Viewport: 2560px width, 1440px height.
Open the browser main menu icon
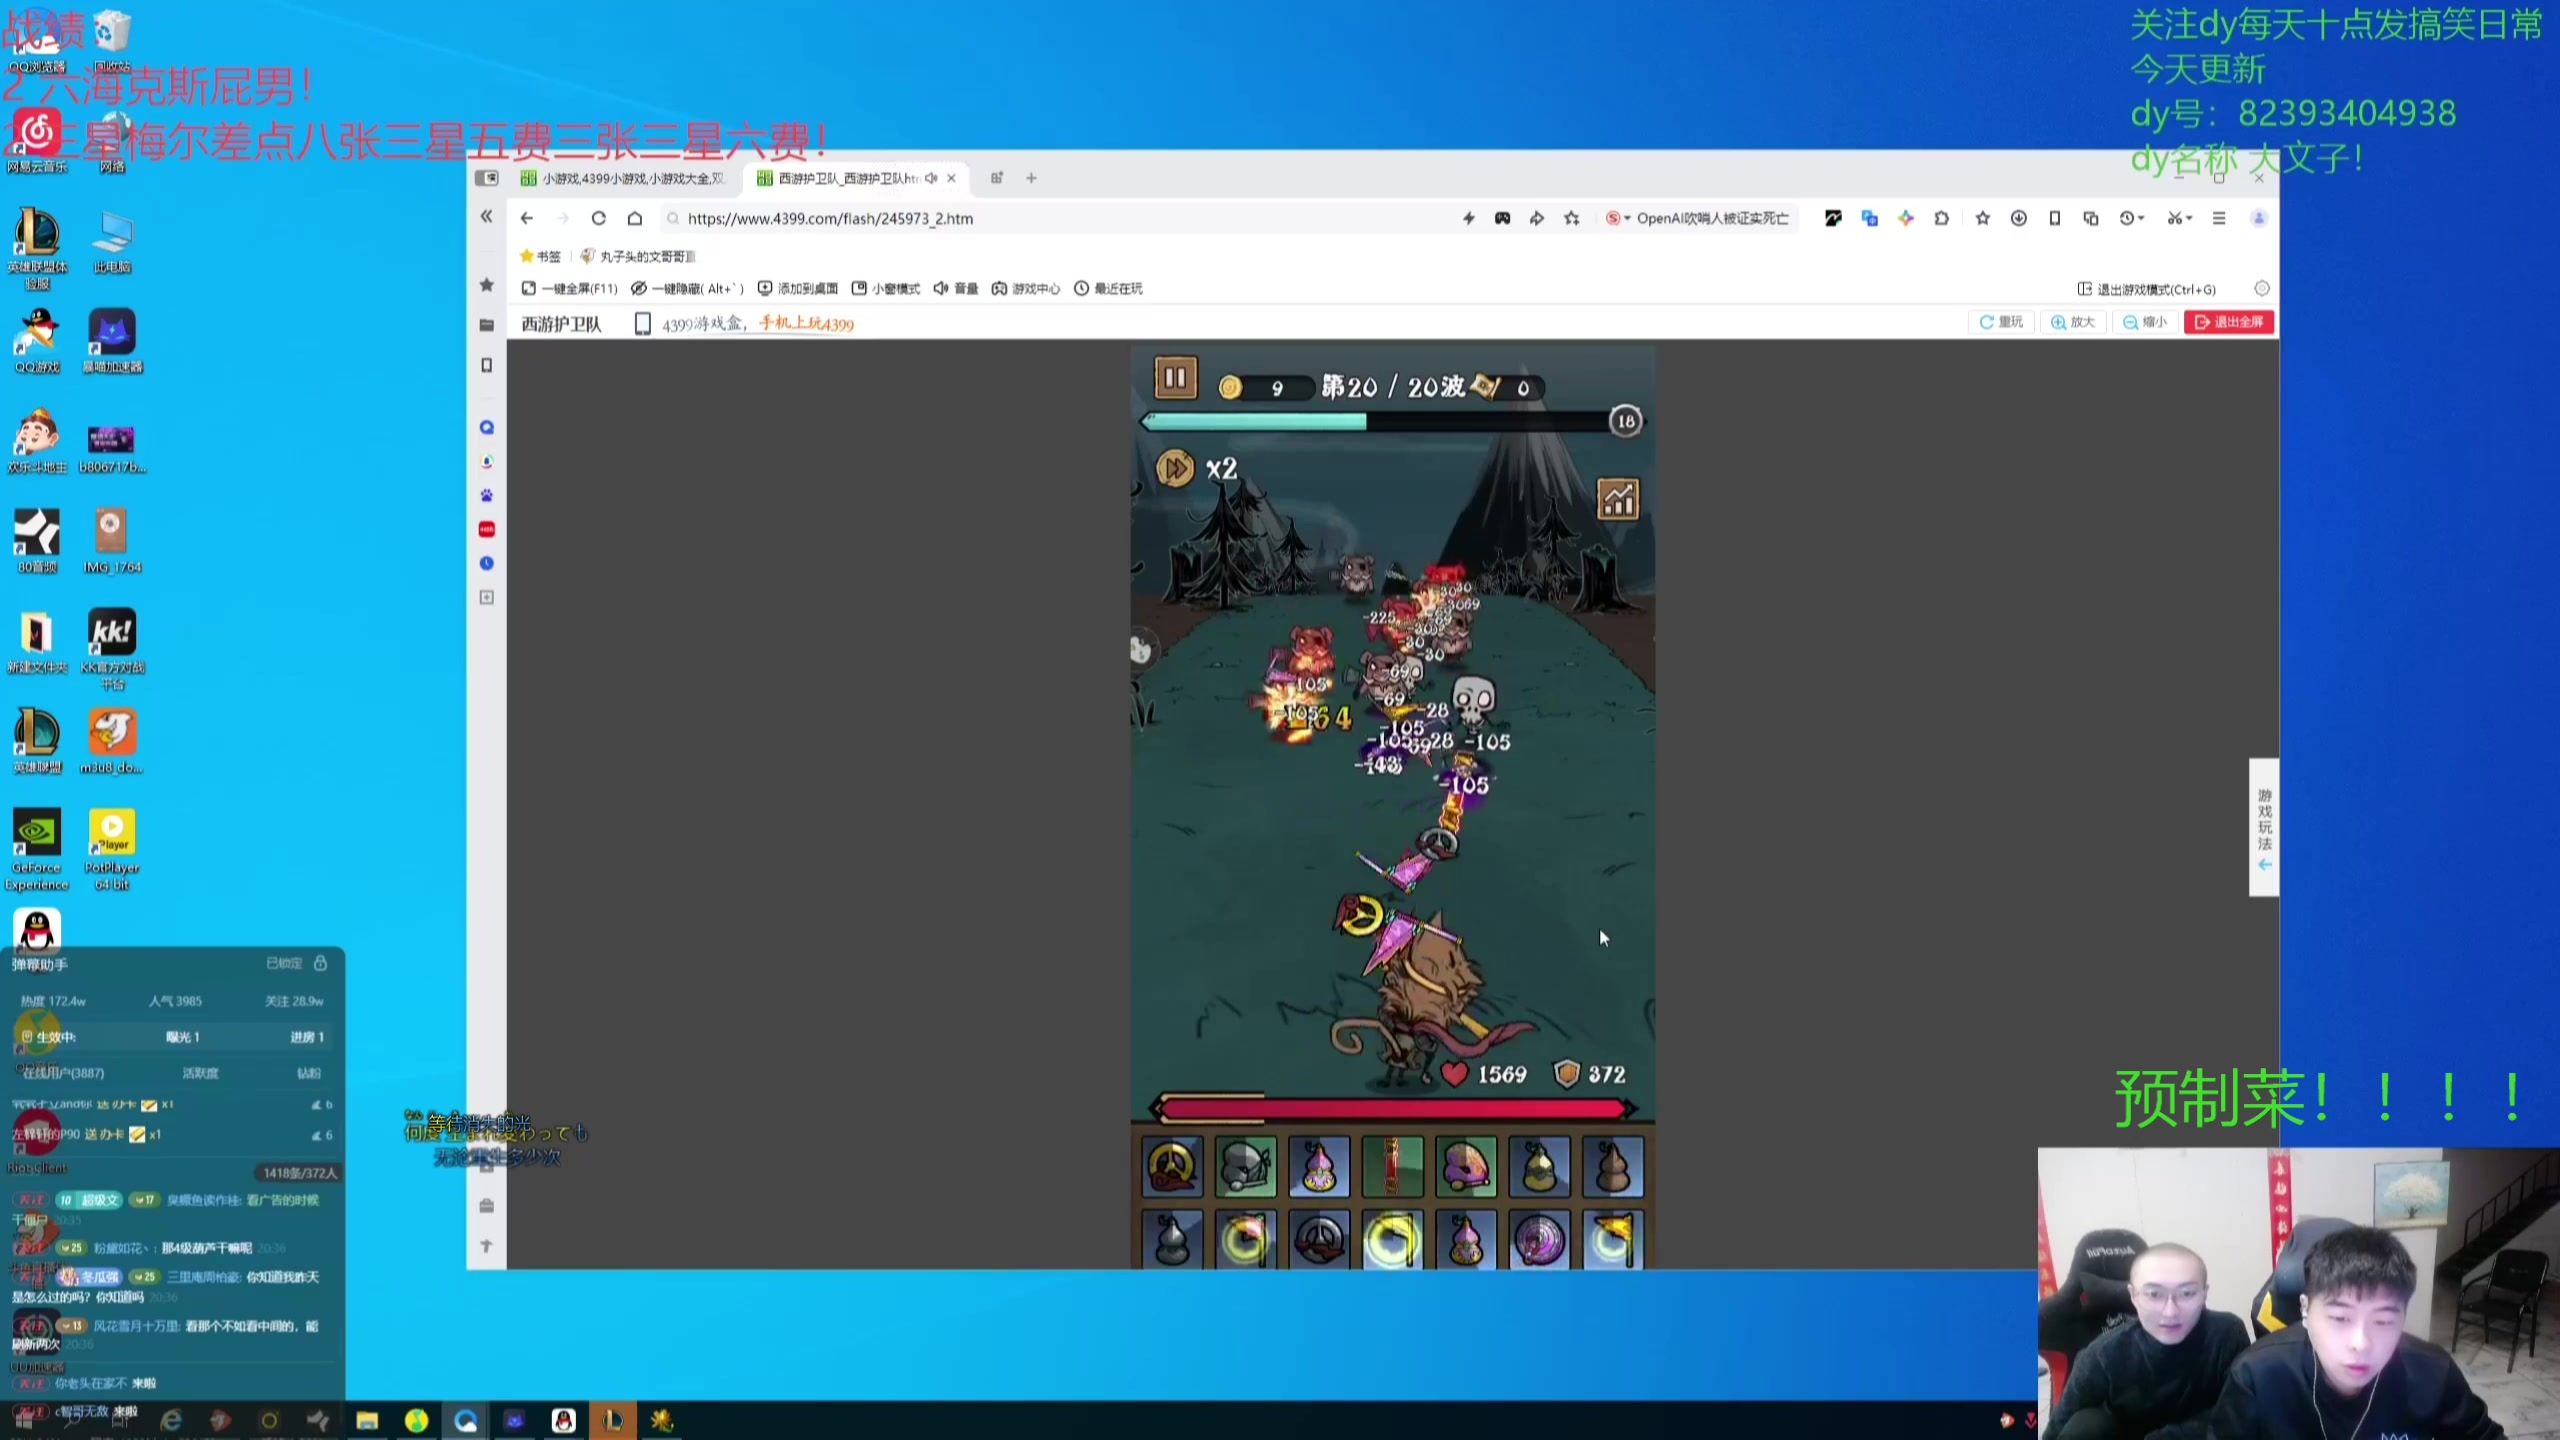pyautogui.click(x=2218, y=218)
